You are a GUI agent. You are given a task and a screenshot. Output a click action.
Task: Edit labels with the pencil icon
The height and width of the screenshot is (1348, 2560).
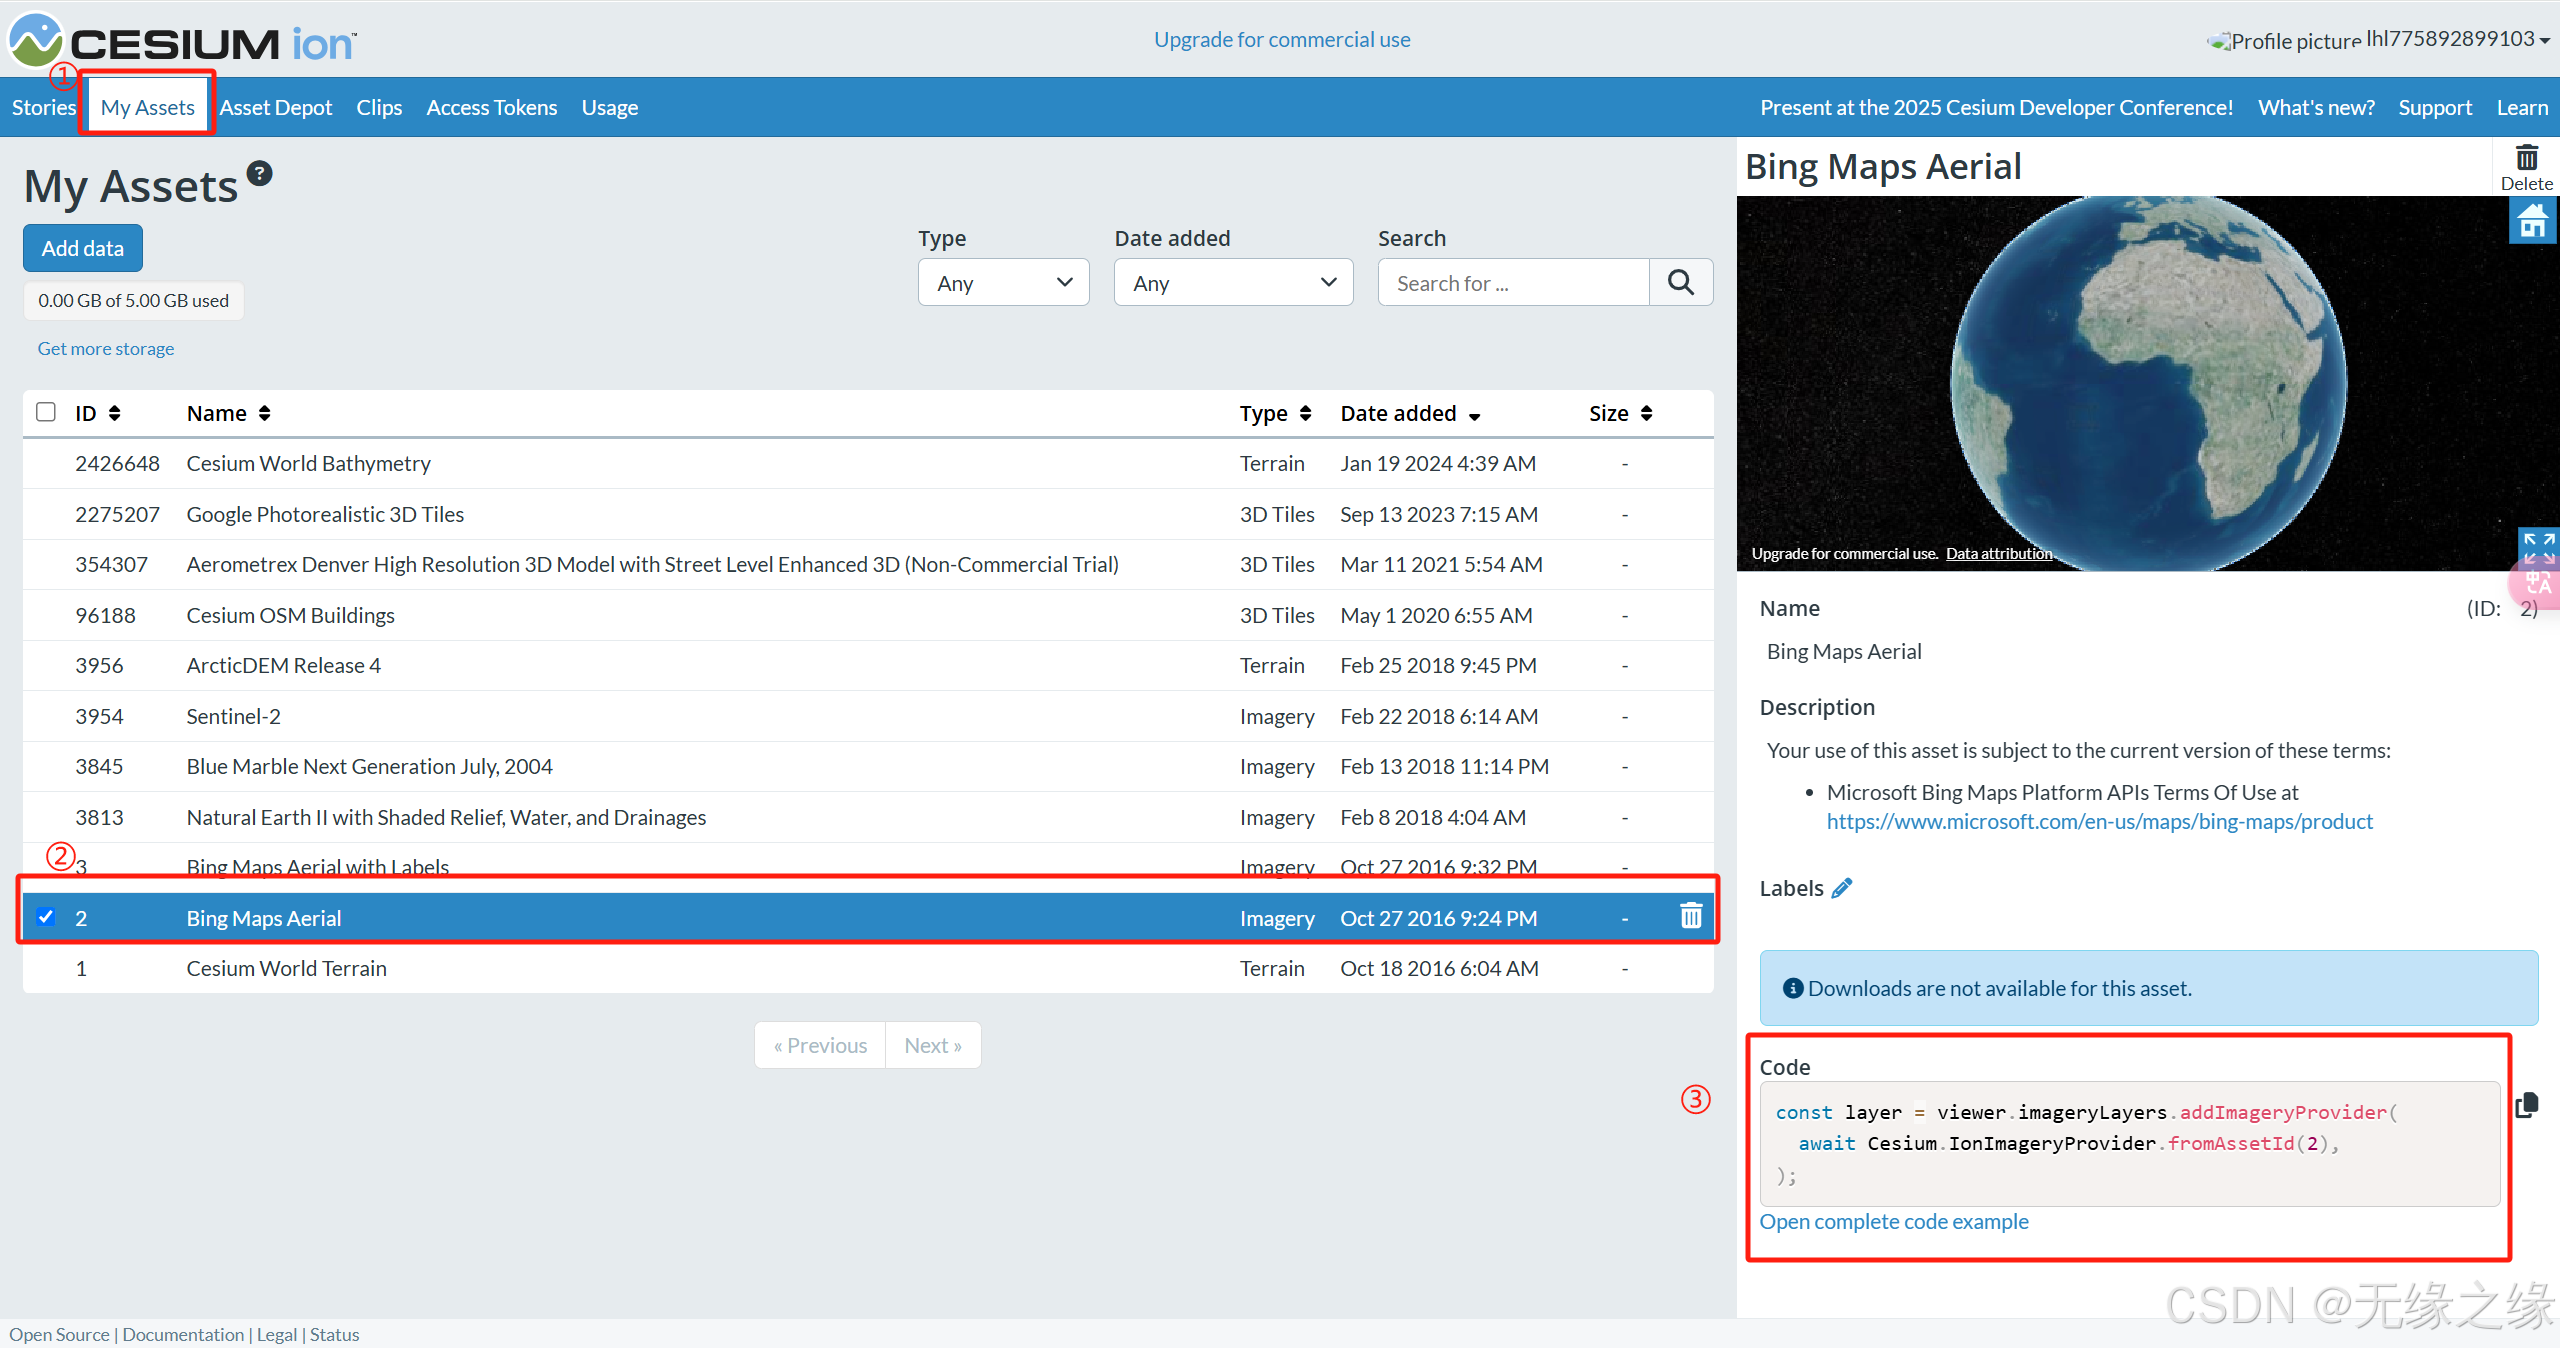[1842, 888]
